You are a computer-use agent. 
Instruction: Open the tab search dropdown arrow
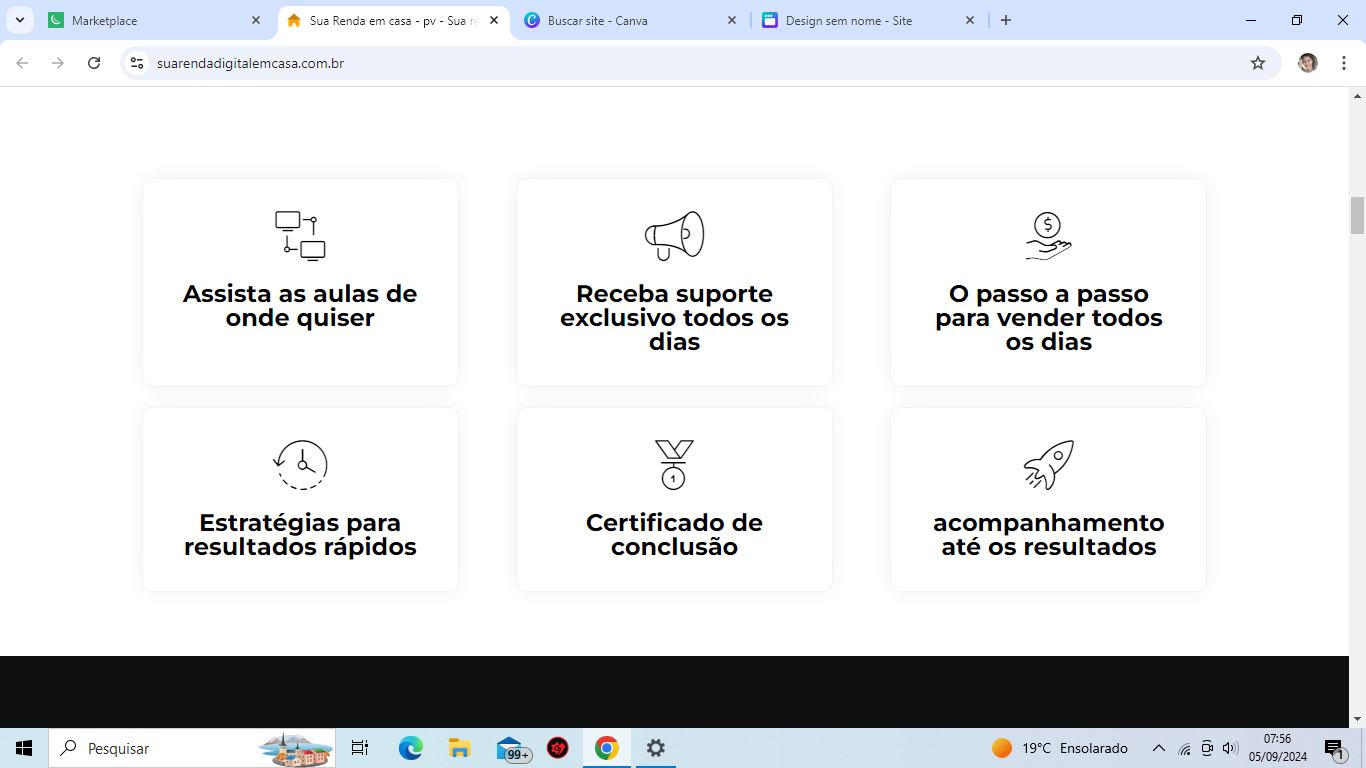(19, 20)
